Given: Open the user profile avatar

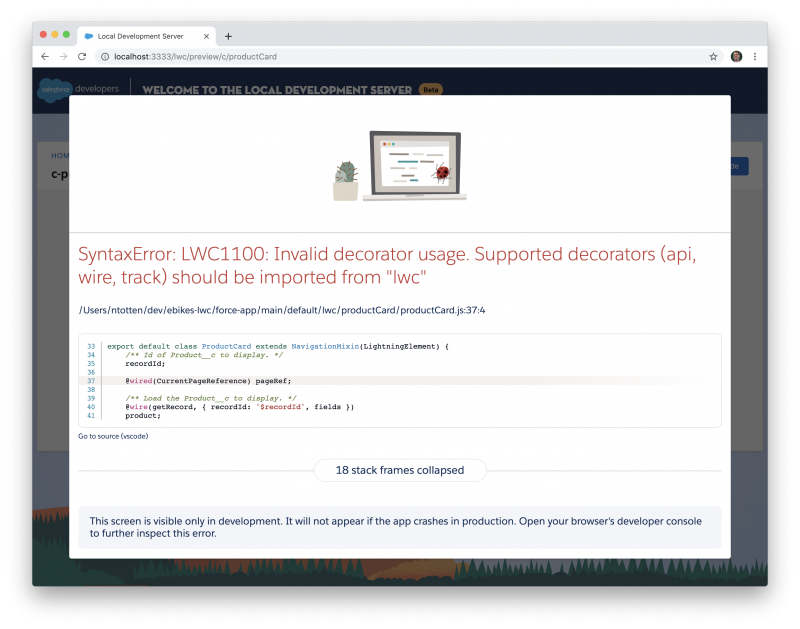Looking at the screenshot, I should [736, 57].
